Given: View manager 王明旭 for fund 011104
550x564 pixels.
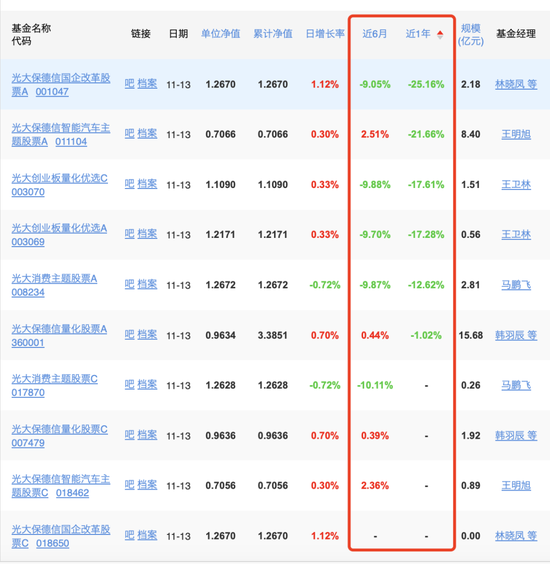Looking at the screenshot, I should [516, 135].
